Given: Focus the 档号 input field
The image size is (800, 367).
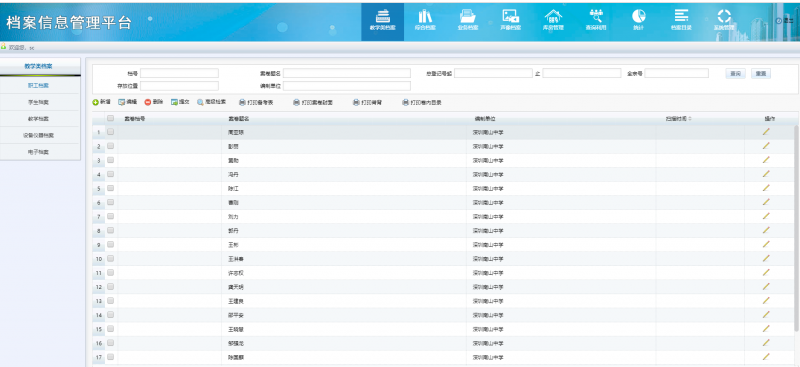Looking at the screenshot, I should point(180,74).
